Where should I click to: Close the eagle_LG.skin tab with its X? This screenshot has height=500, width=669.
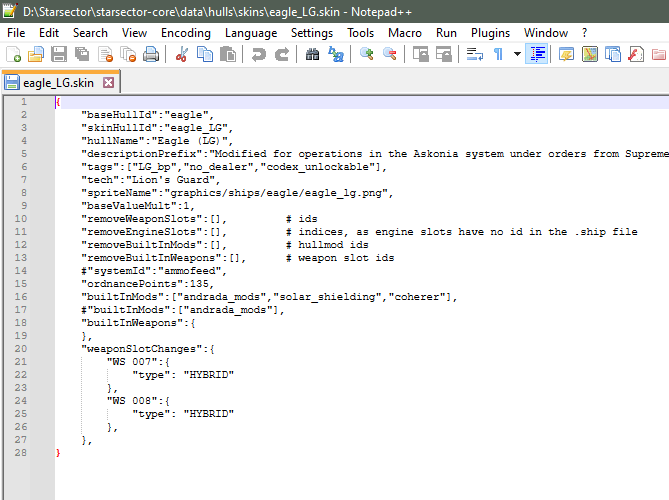[109, 82]
